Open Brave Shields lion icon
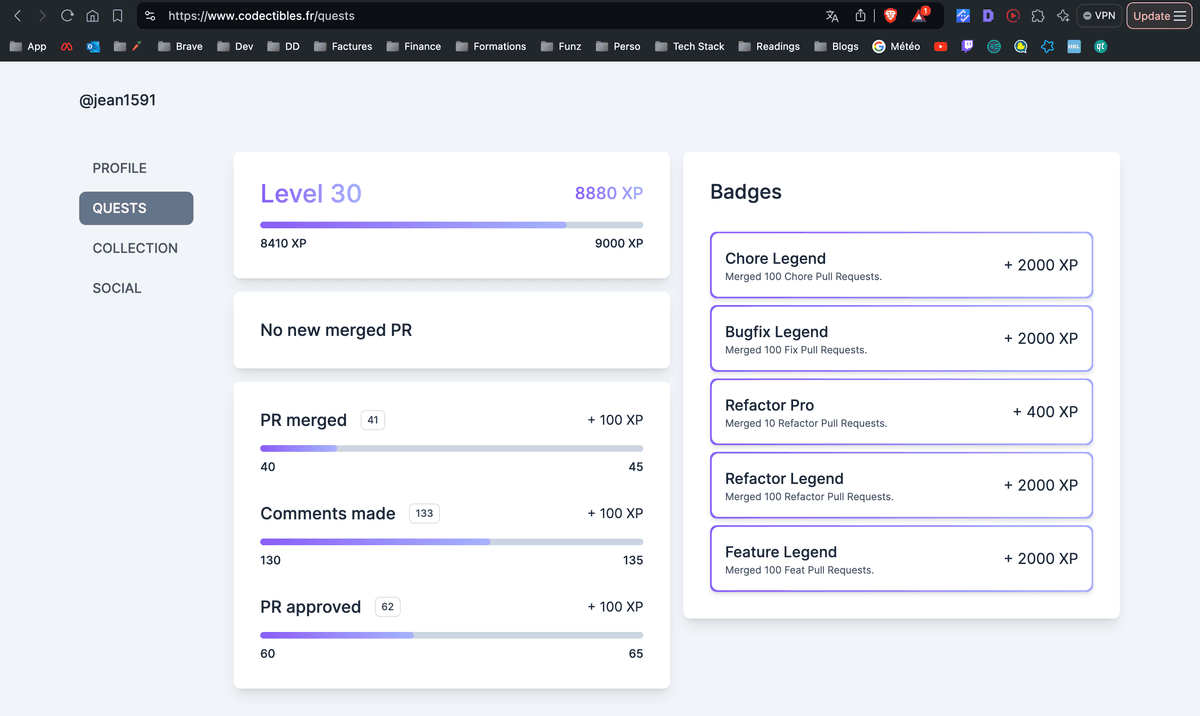The image size is (1200, 716). 890,16
